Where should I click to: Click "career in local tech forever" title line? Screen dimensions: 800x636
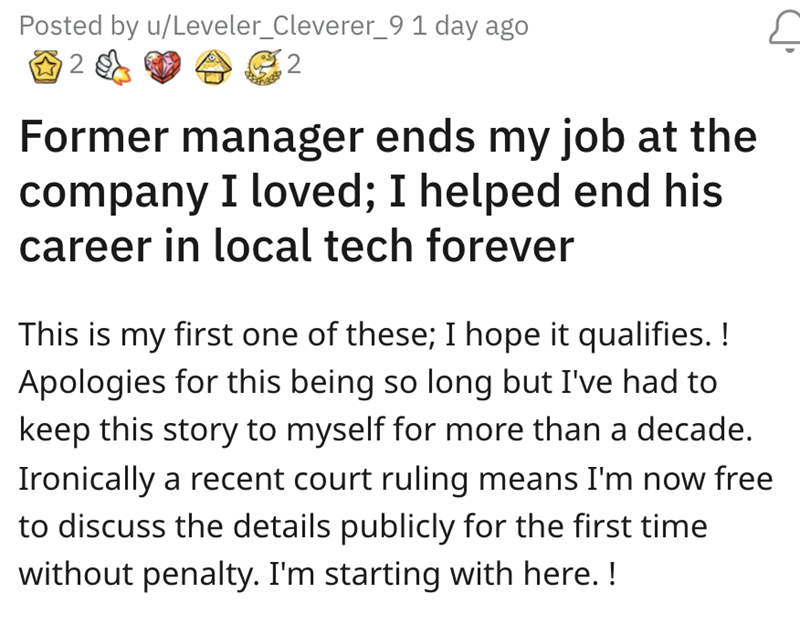[296, 247]
